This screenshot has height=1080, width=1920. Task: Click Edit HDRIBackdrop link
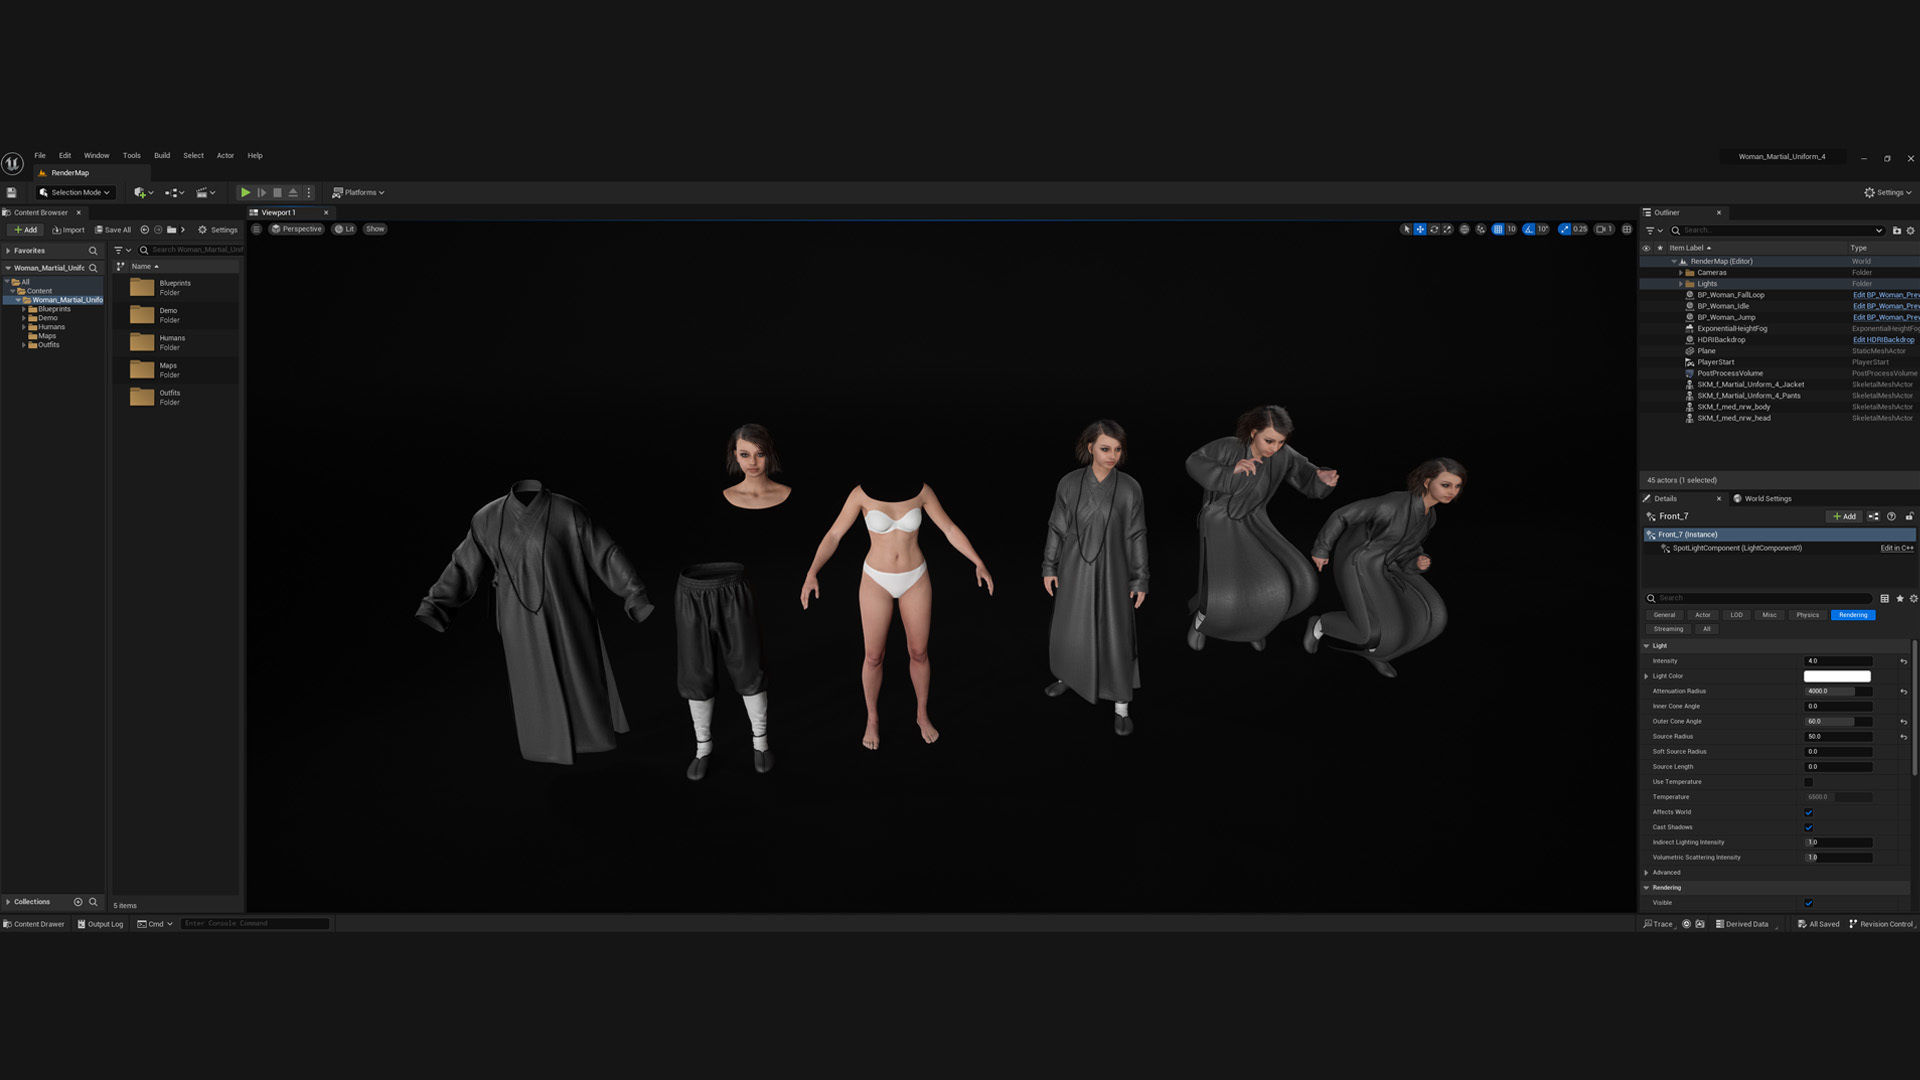1883,339
